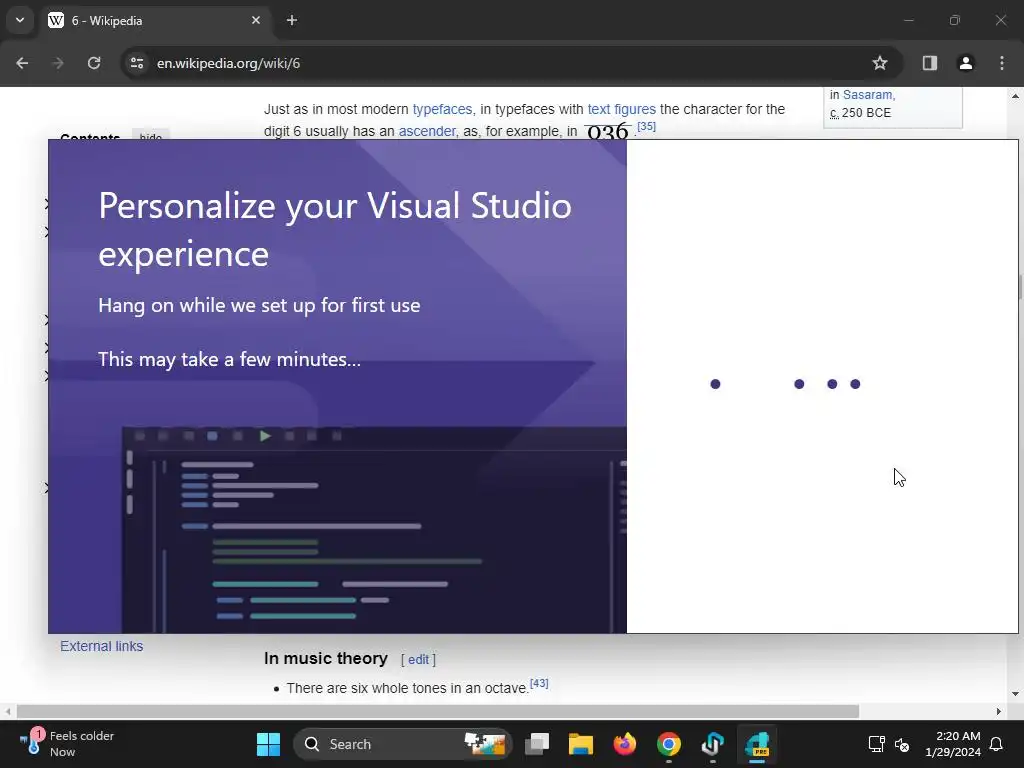1024x768 pixels.
Task: Open the notifications bell icon
Action: tap(997, 744)
